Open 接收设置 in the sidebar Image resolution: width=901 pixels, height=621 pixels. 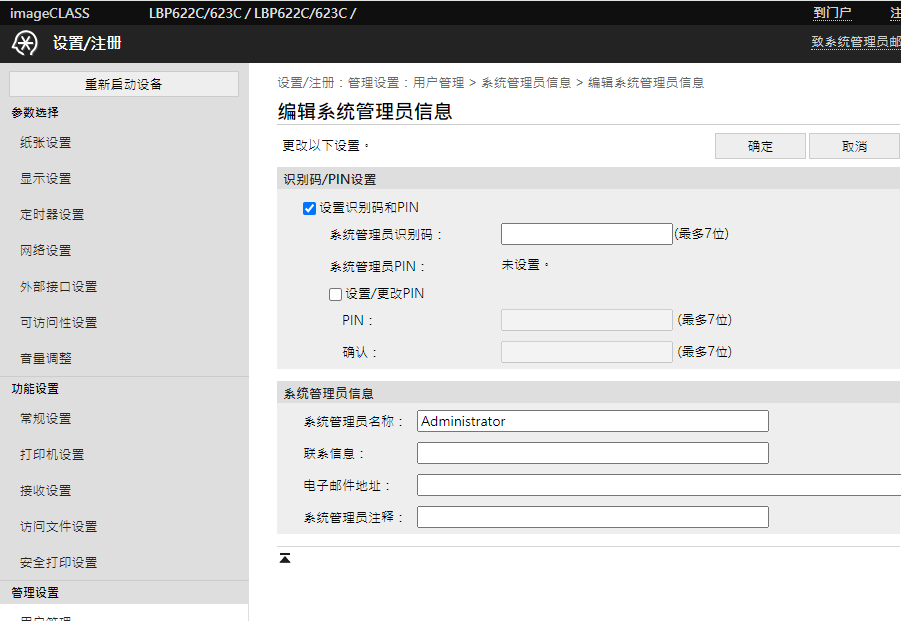pyautogui.click(x=45, y=491)
